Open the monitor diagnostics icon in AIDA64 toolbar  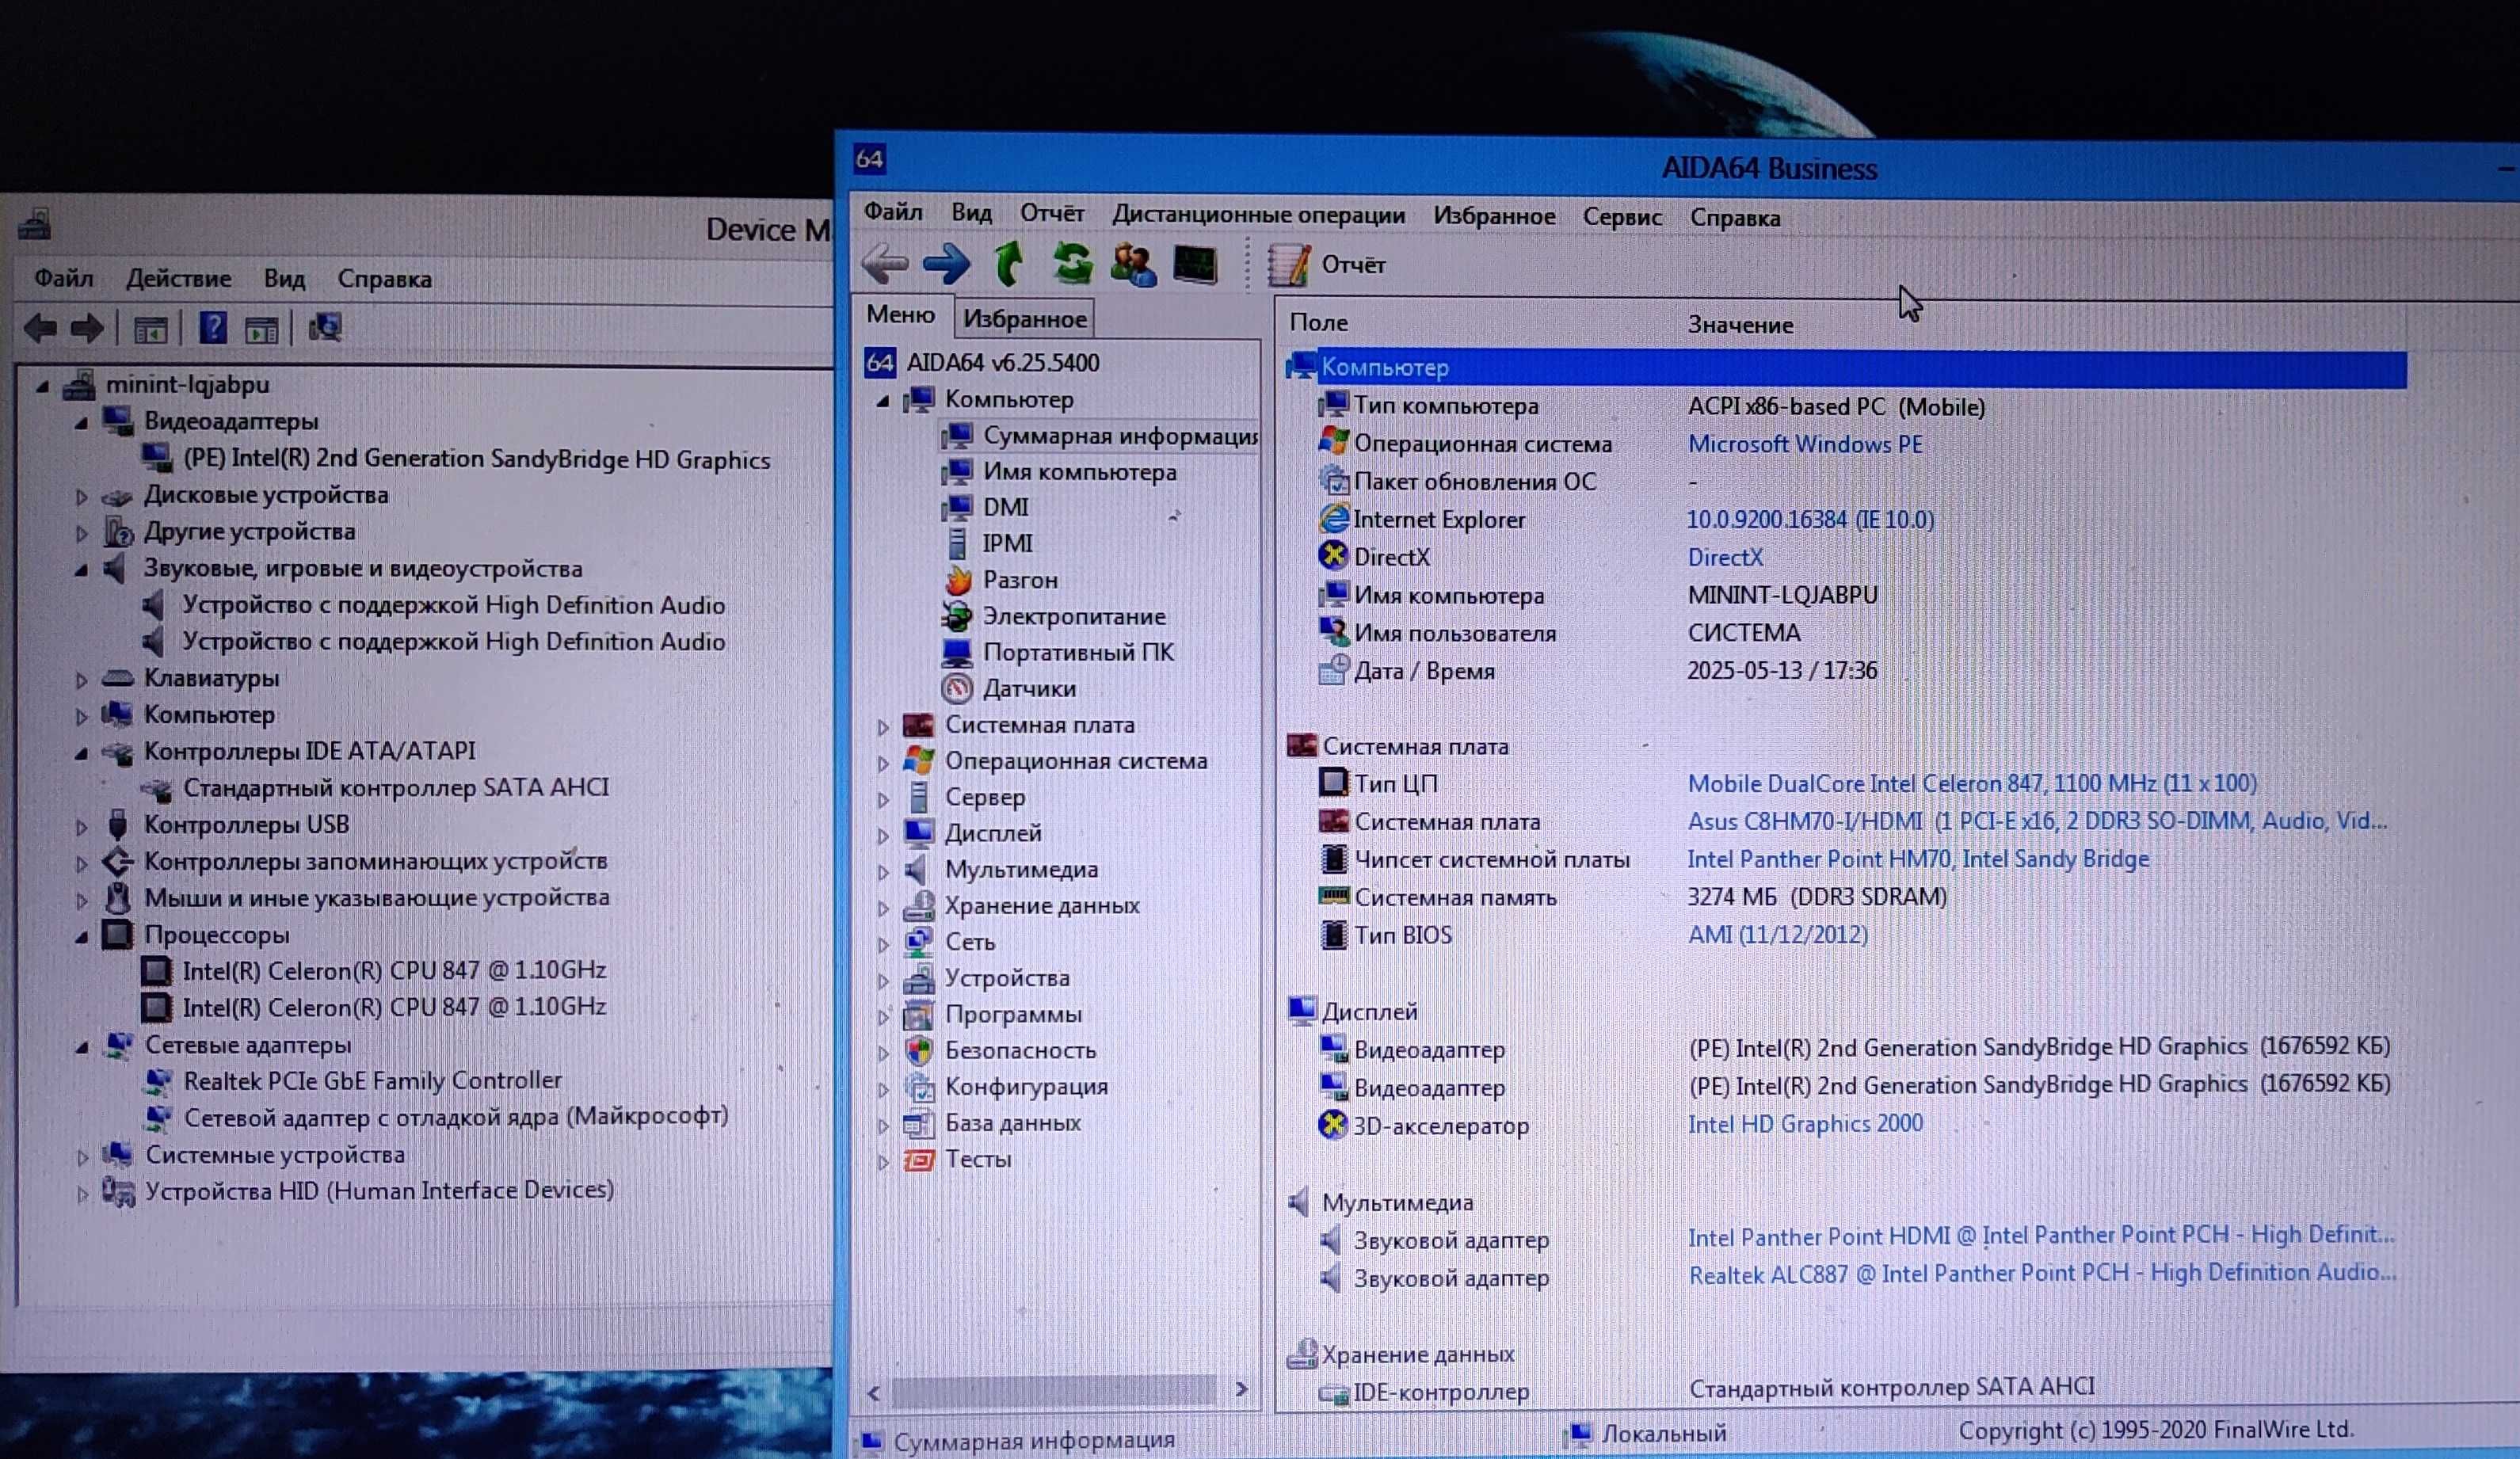[x=1195, y=265]
